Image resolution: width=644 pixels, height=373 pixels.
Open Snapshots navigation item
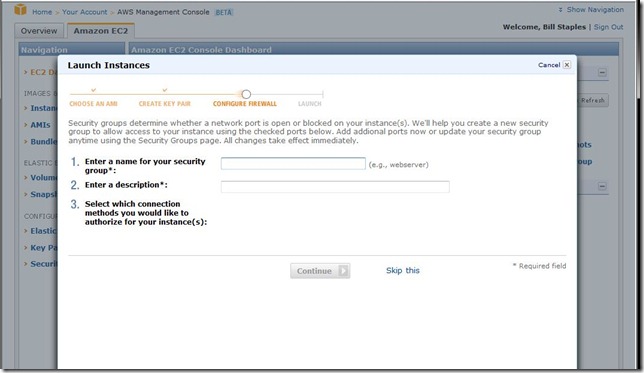pos(44,194)
